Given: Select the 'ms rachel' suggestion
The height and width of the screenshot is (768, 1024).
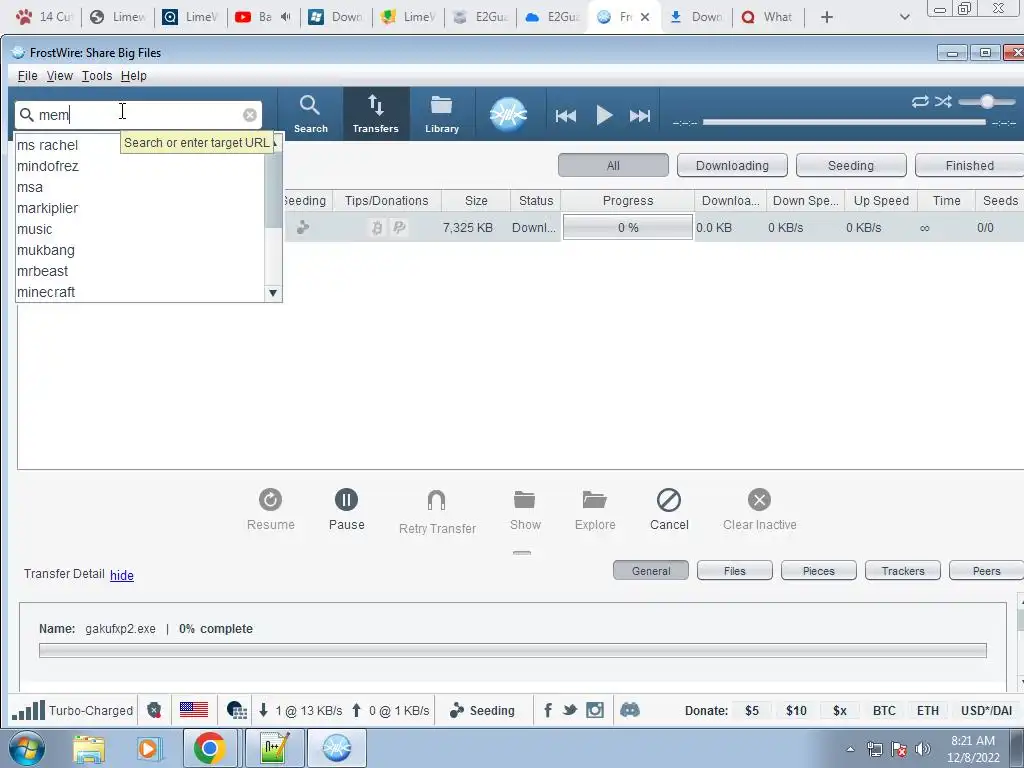Looking at the screenshot, I should (x=140, y=145).
